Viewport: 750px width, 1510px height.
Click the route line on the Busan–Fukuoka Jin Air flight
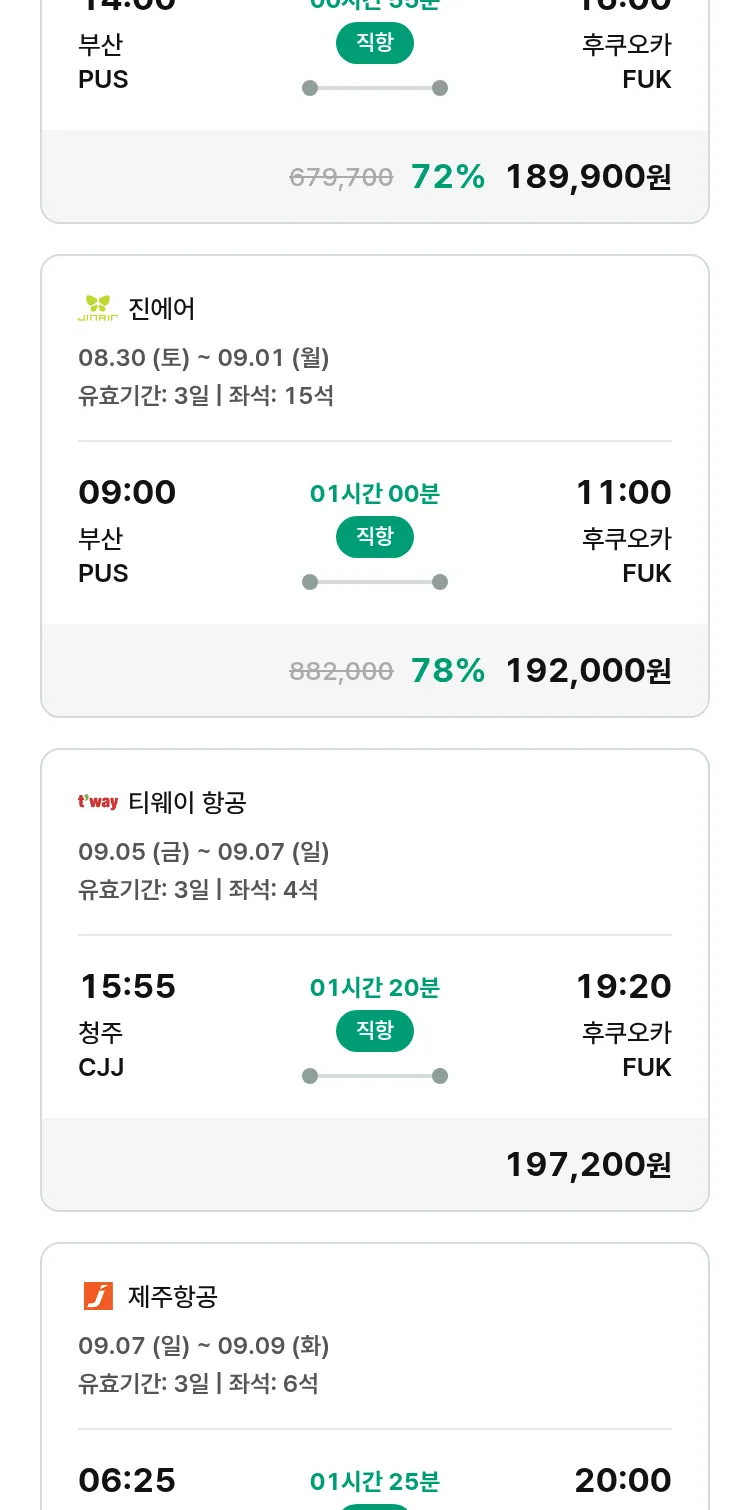[x=375, y=582]
